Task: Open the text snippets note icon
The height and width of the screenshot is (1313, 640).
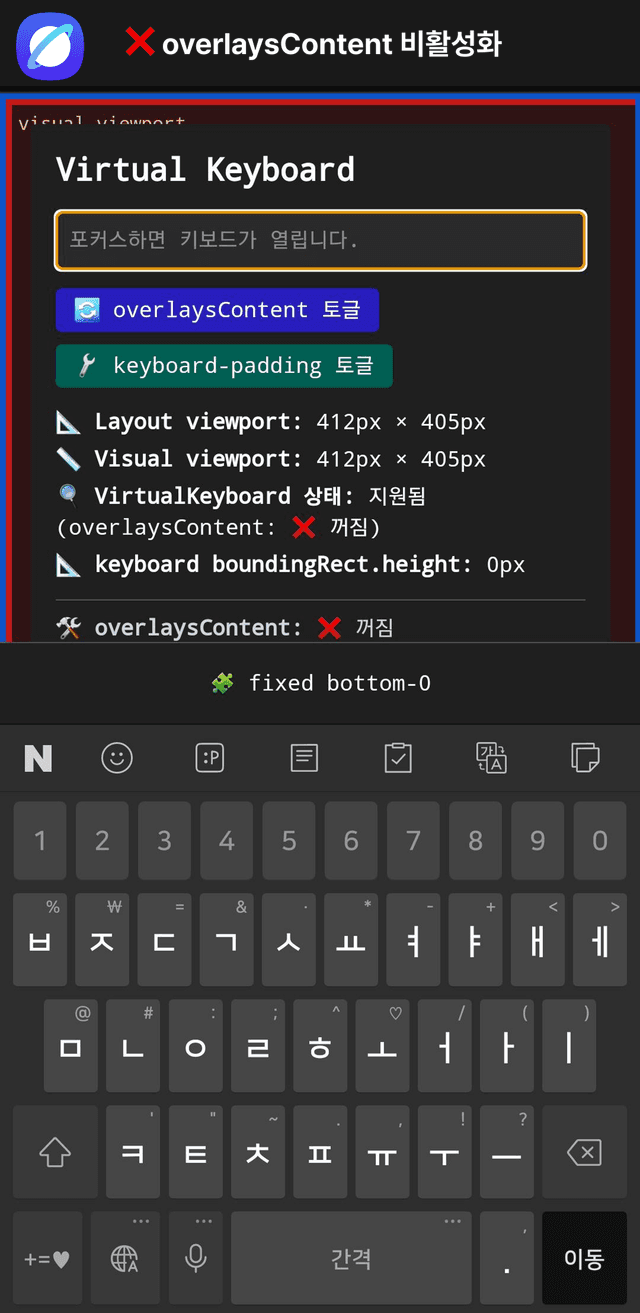Action: click(304, 758)
